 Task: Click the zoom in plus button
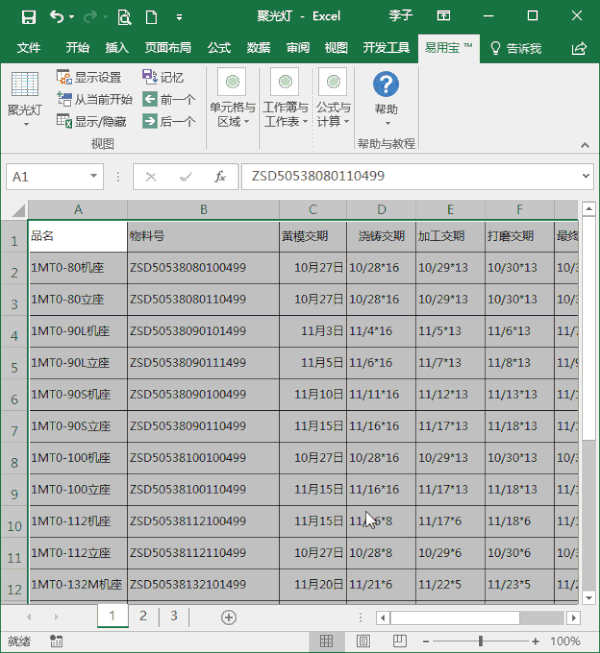click(x=535, y=642)
